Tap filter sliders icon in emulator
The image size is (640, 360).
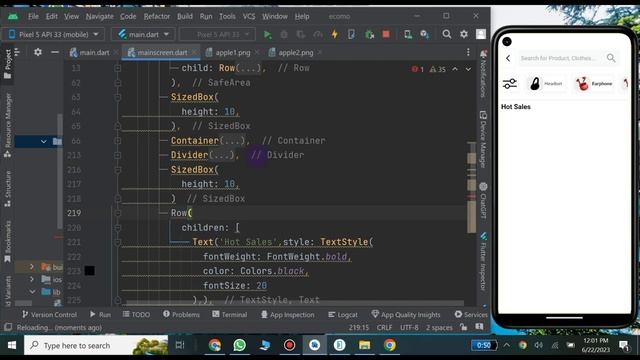click(x=509, y=84)
